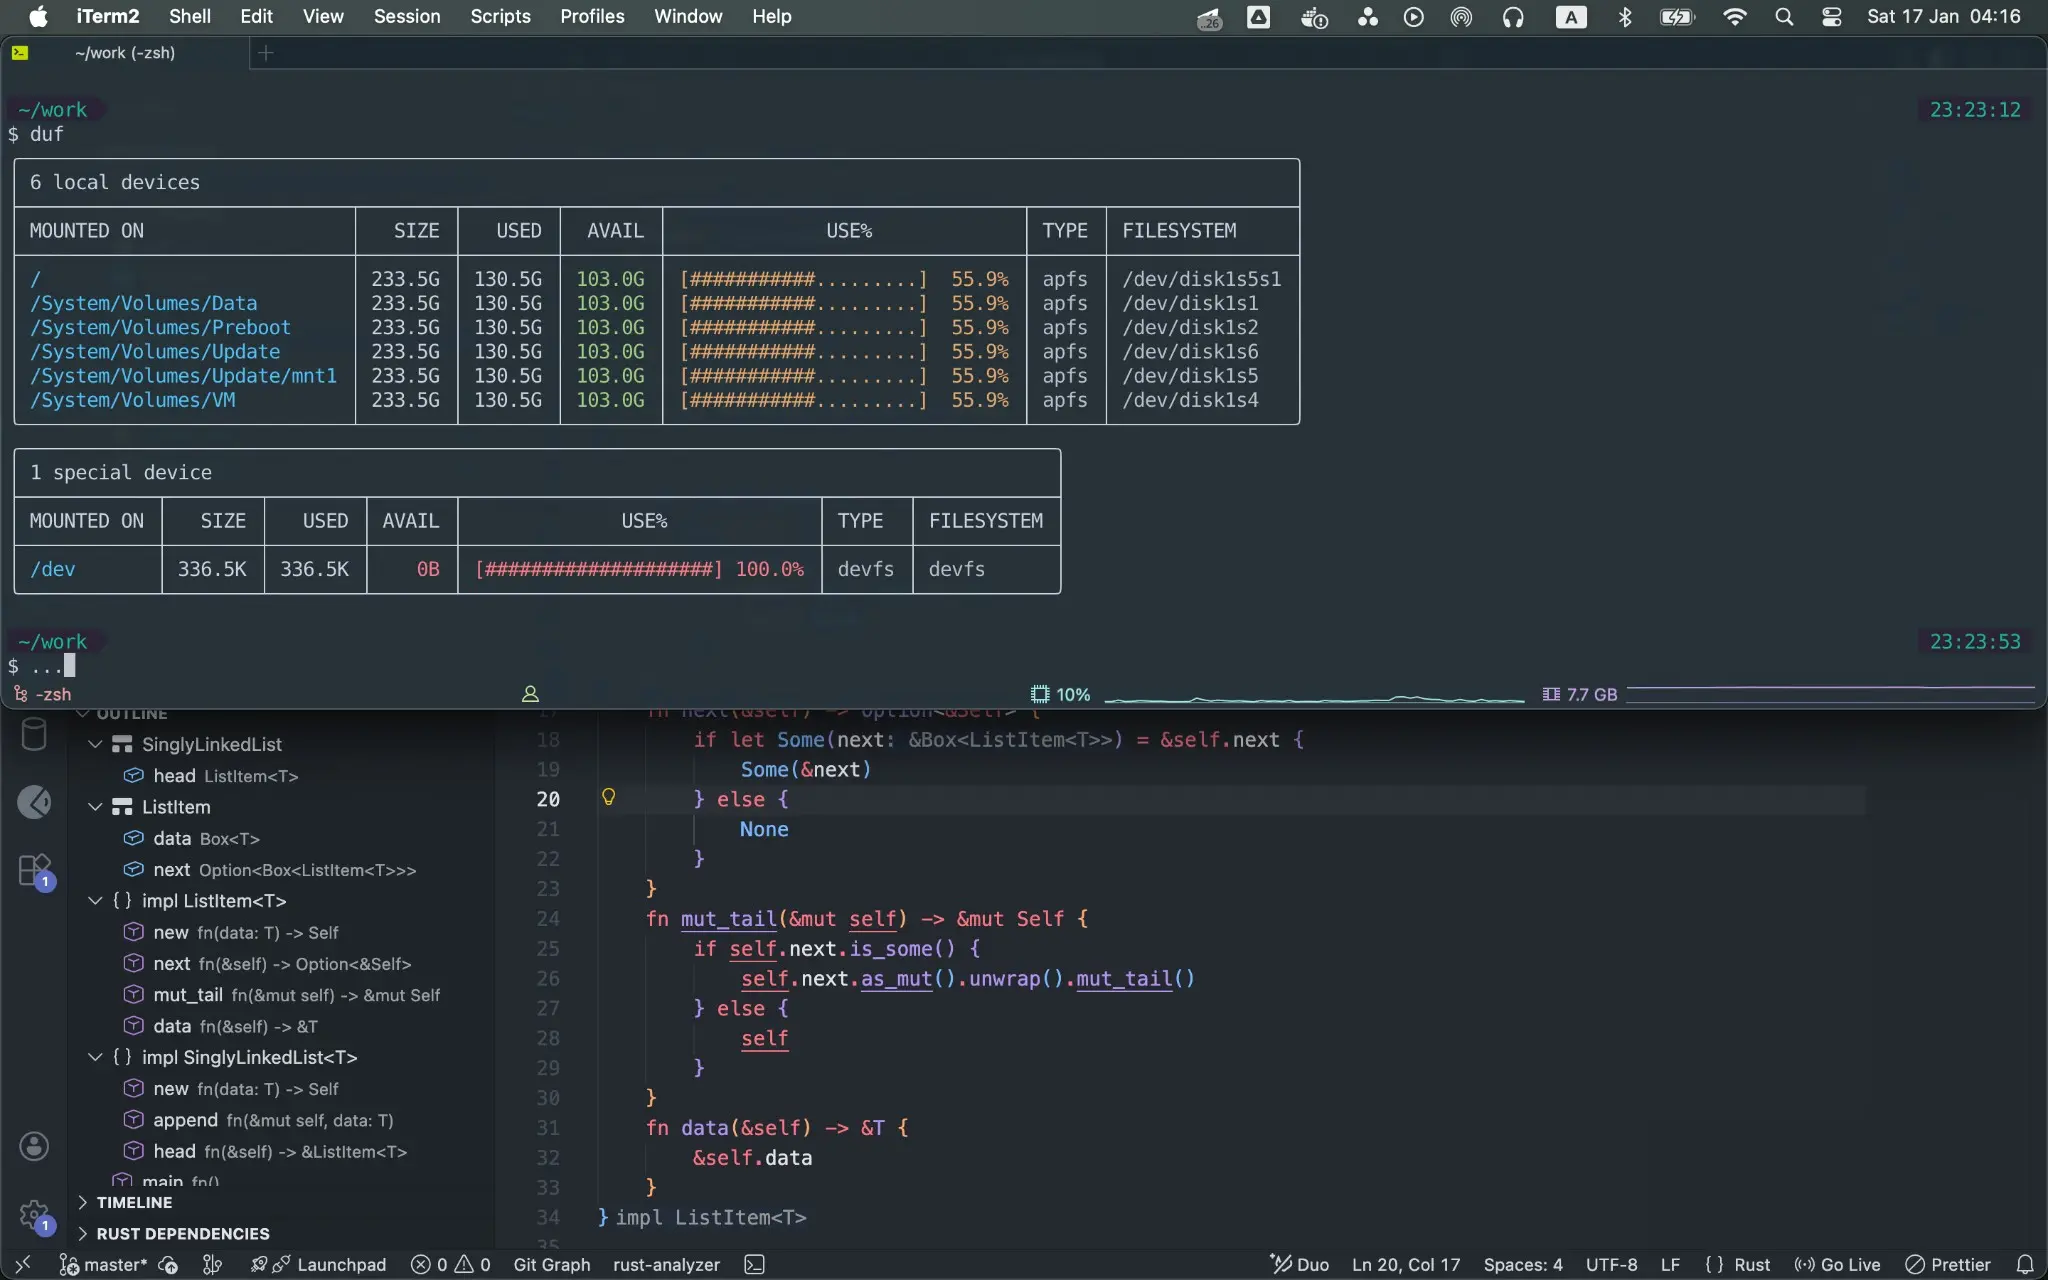Select the ~/work (-zsh) terminal tab

(125, 53)
